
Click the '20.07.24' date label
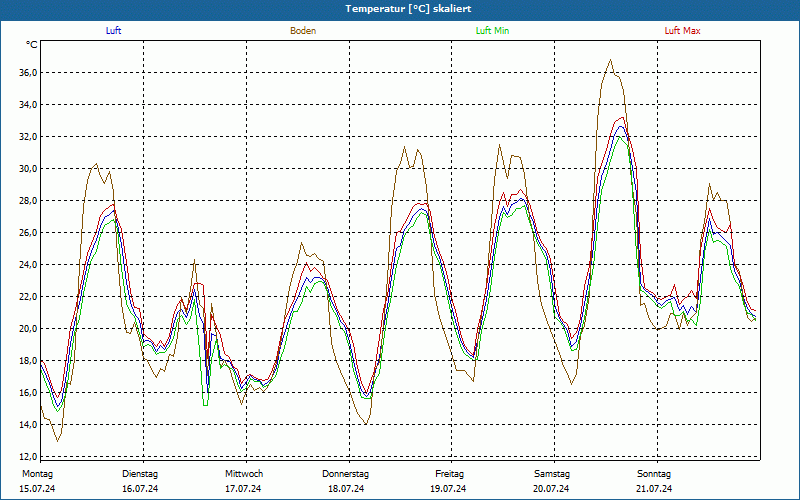552,489
